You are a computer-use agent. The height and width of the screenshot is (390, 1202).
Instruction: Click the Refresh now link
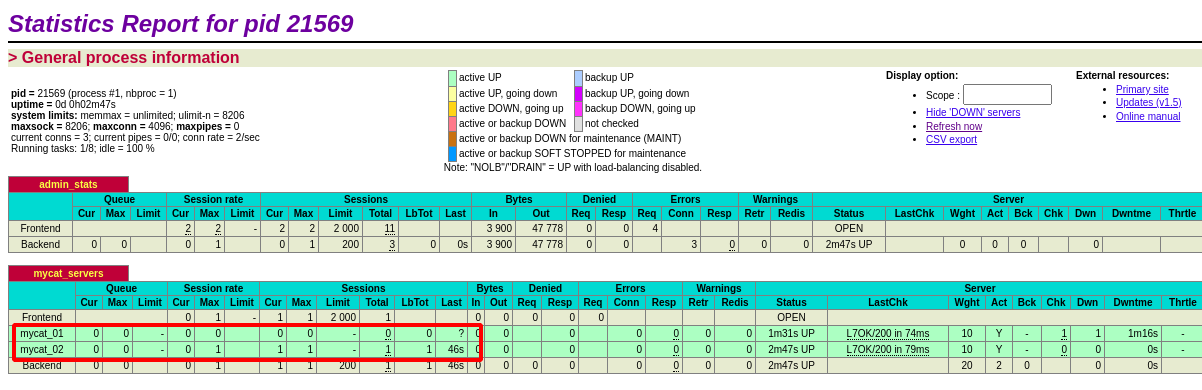click(x=954, y=126)
